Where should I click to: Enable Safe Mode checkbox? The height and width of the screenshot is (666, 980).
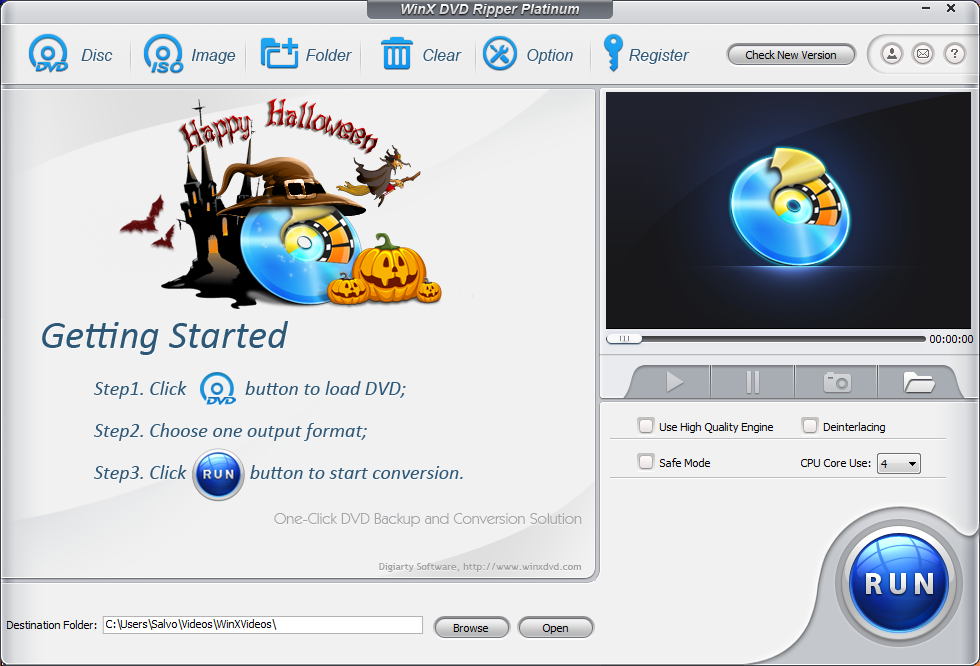pos(646,462)
